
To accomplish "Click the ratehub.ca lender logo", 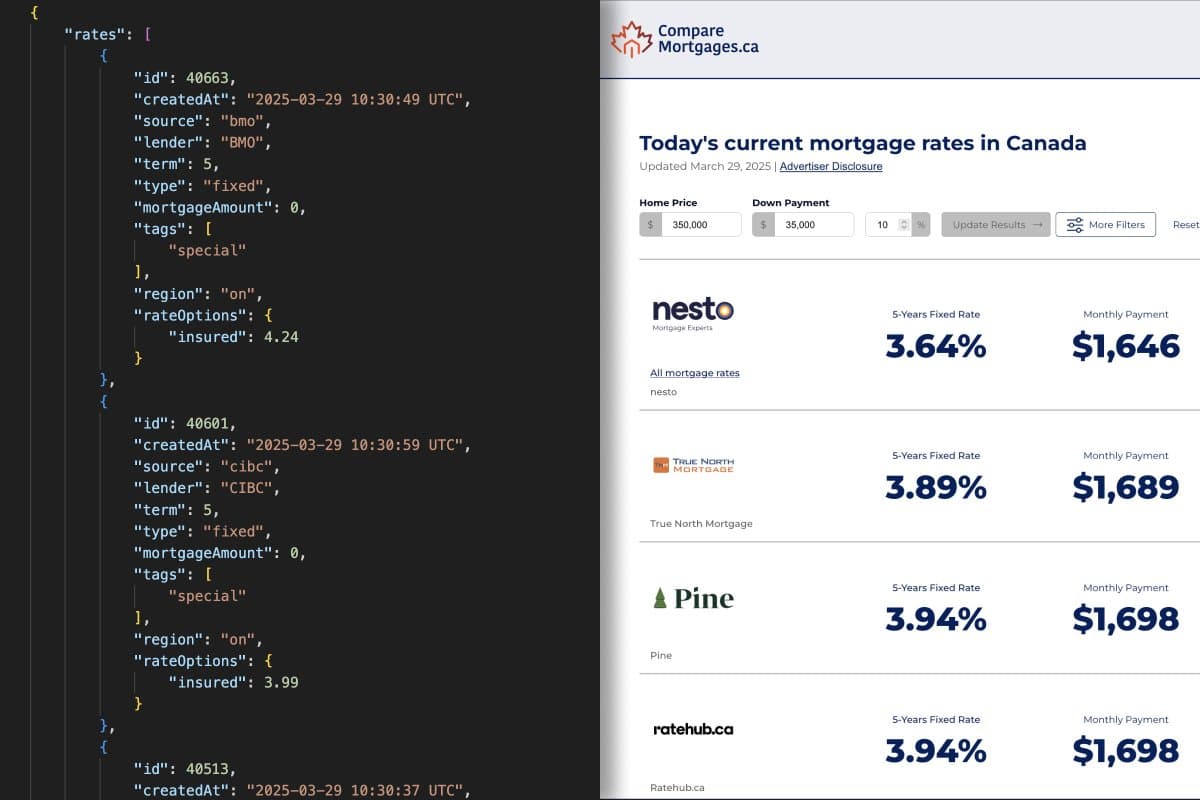I will 692,729.
